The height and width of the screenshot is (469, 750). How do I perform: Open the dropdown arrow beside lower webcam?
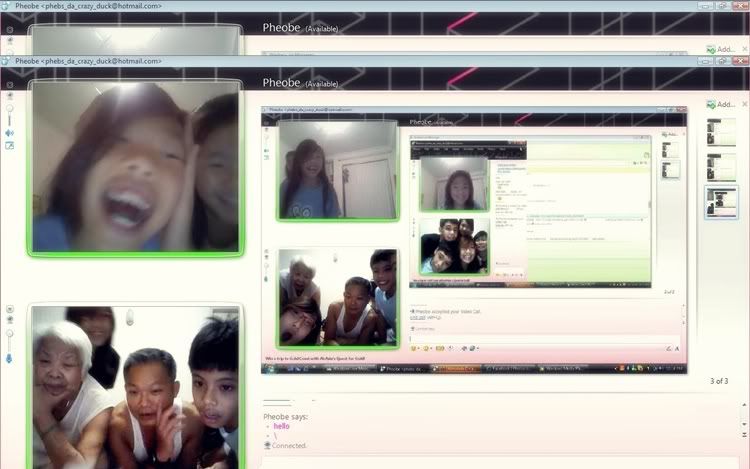coord(10,309)
